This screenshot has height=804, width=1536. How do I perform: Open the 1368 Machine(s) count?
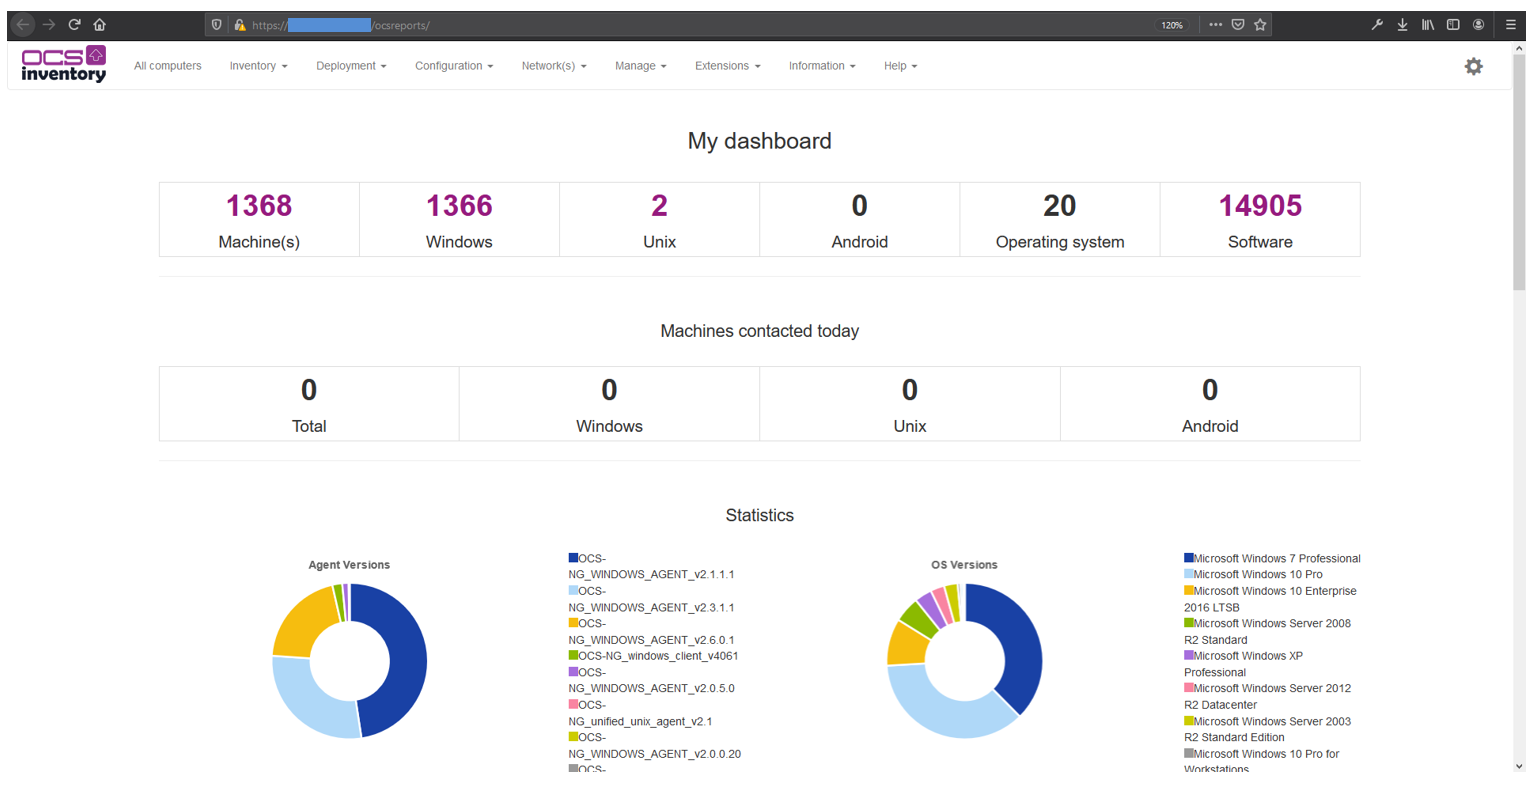[259, 206]
